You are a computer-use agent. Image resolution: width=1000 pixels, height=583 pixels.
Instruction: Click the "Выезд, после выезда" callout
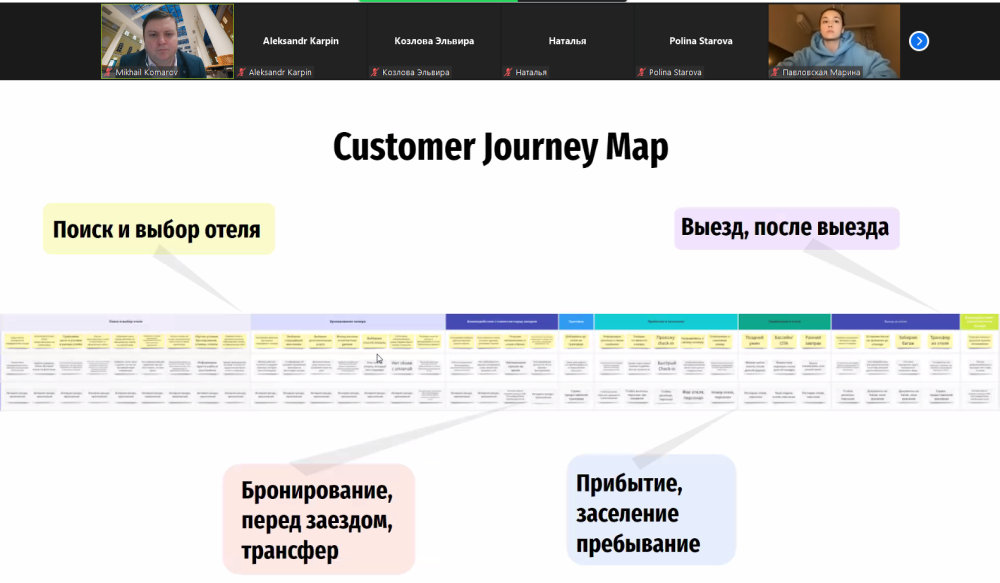point(785,227)
